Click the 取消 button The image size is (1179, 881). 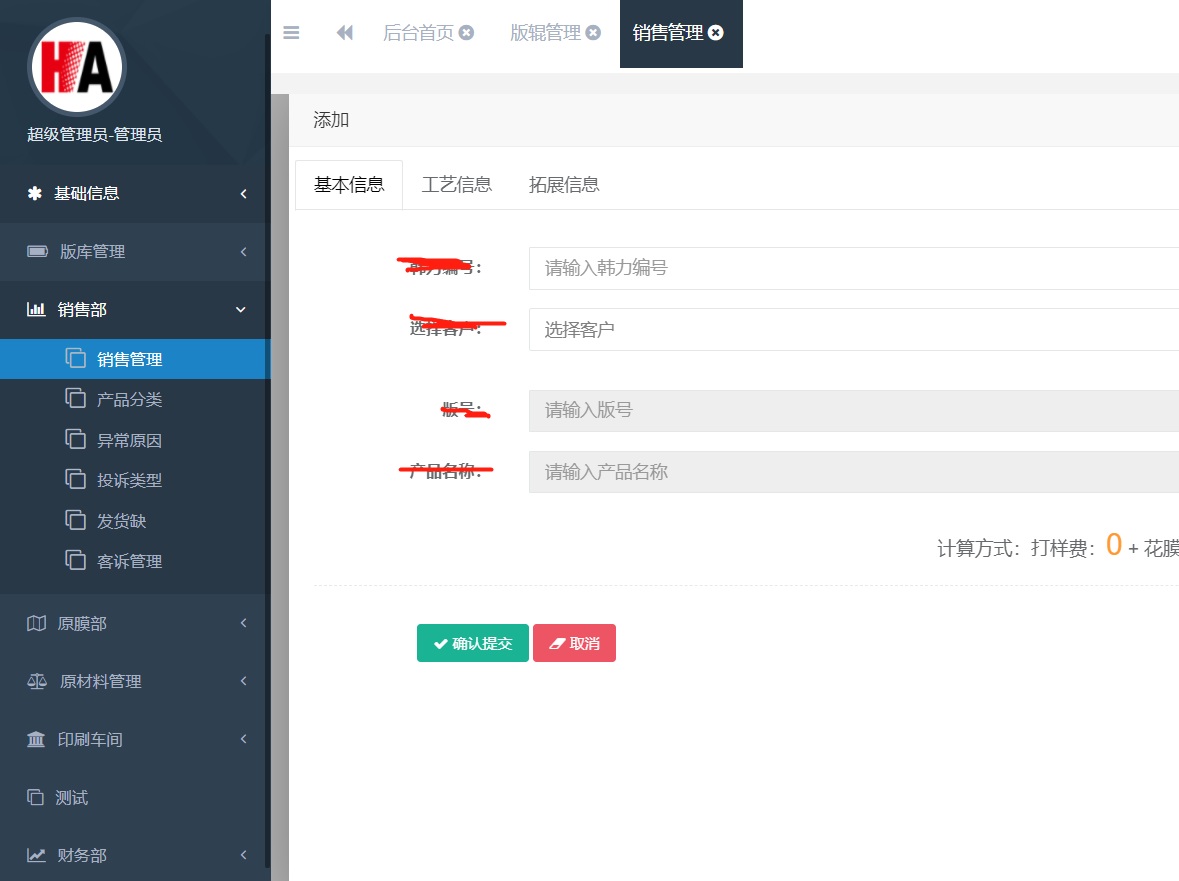pos(574,643)
